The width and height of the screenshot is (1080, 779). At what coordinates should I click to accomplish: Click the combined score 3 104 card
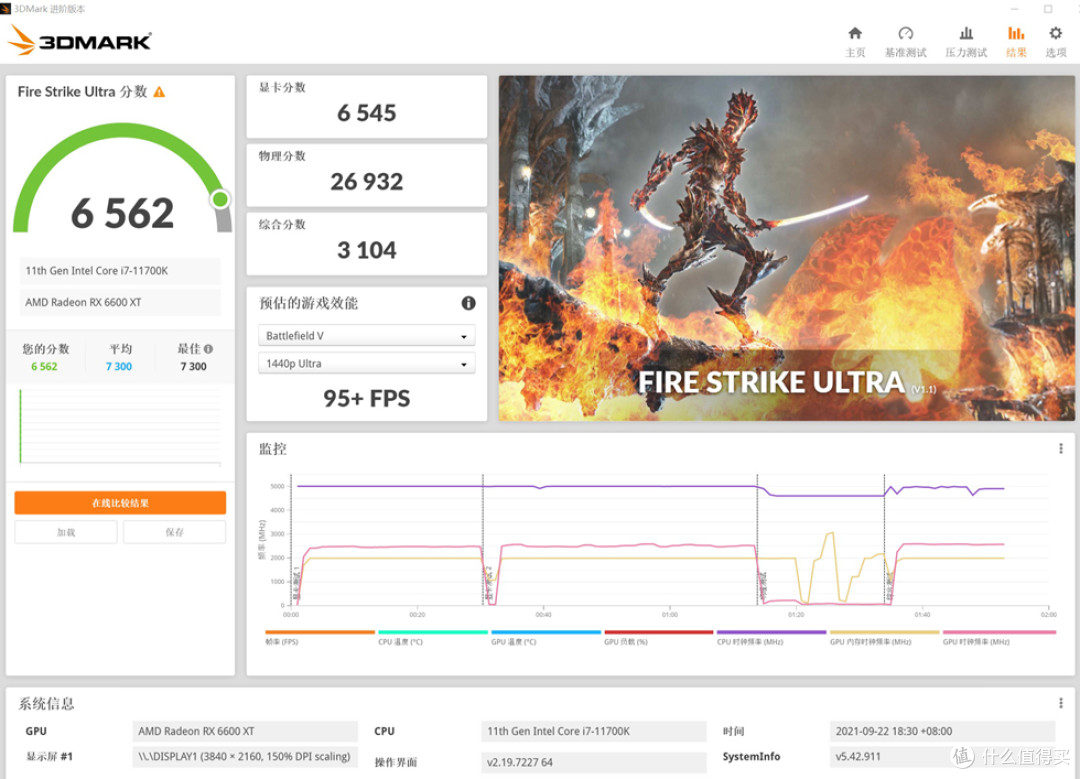tap(366, 244)
